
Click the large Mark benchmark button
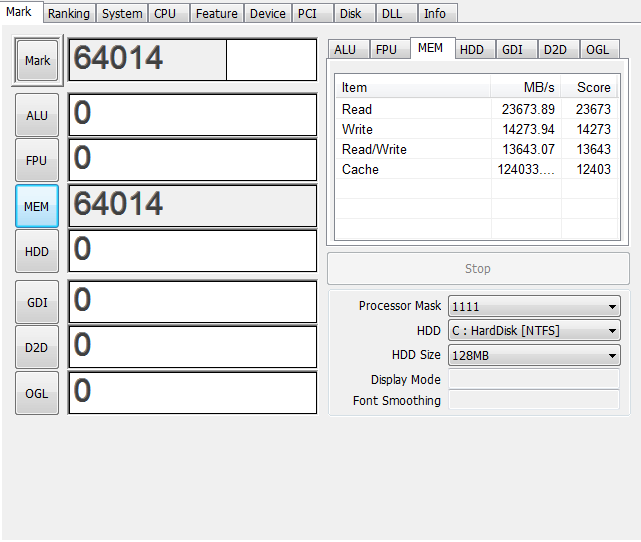(37, 60)
